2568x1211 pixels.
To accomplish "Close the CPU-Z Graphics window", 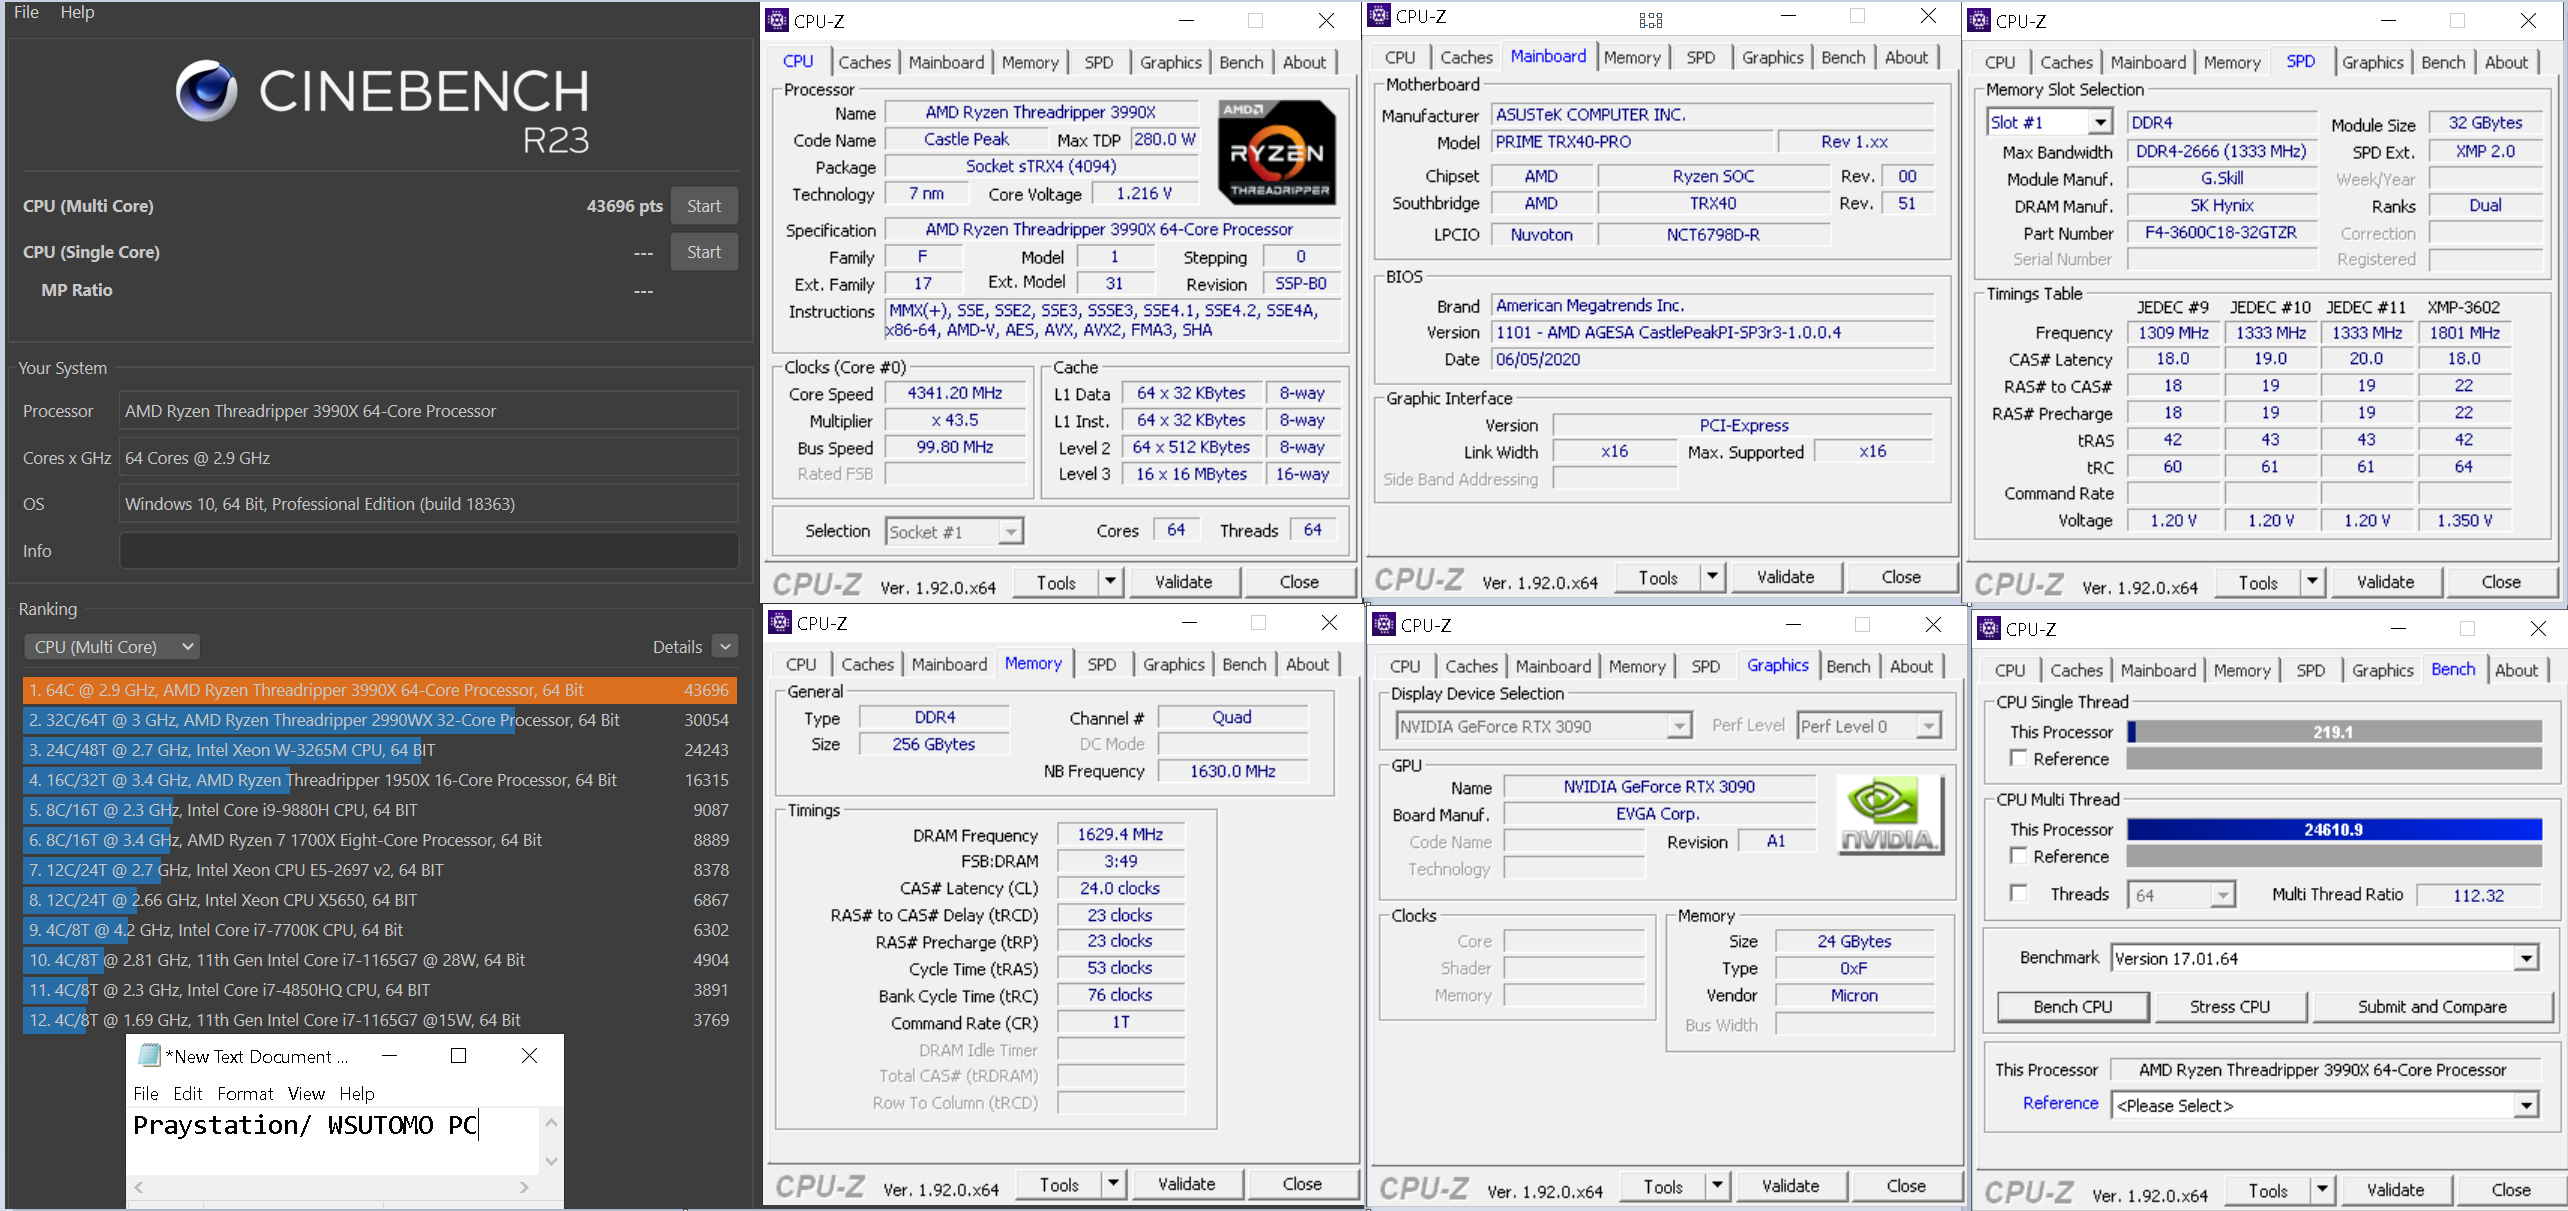I will 1933,624.
